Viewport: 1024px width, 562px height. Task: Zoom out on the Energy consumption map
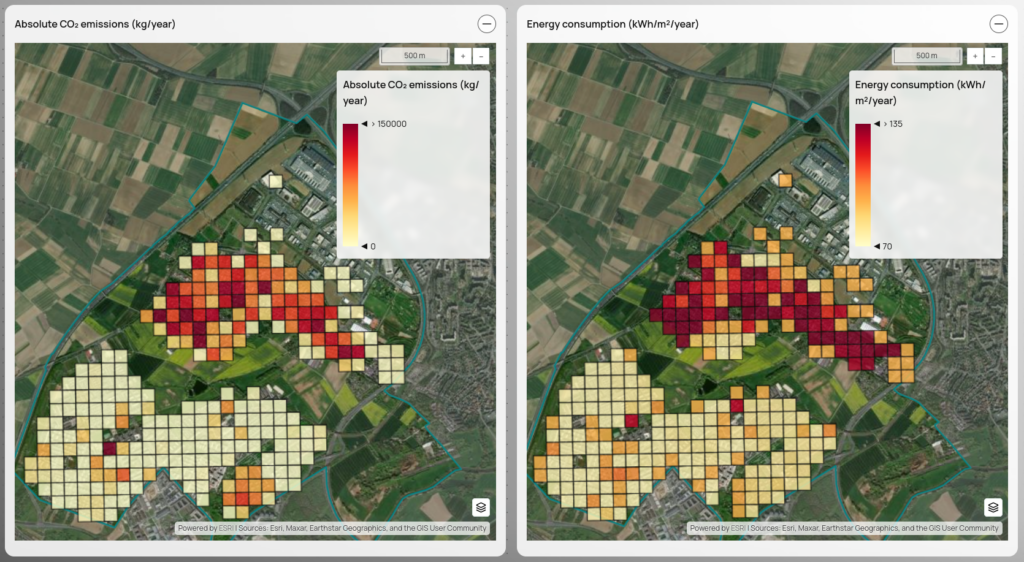[993, 56]
